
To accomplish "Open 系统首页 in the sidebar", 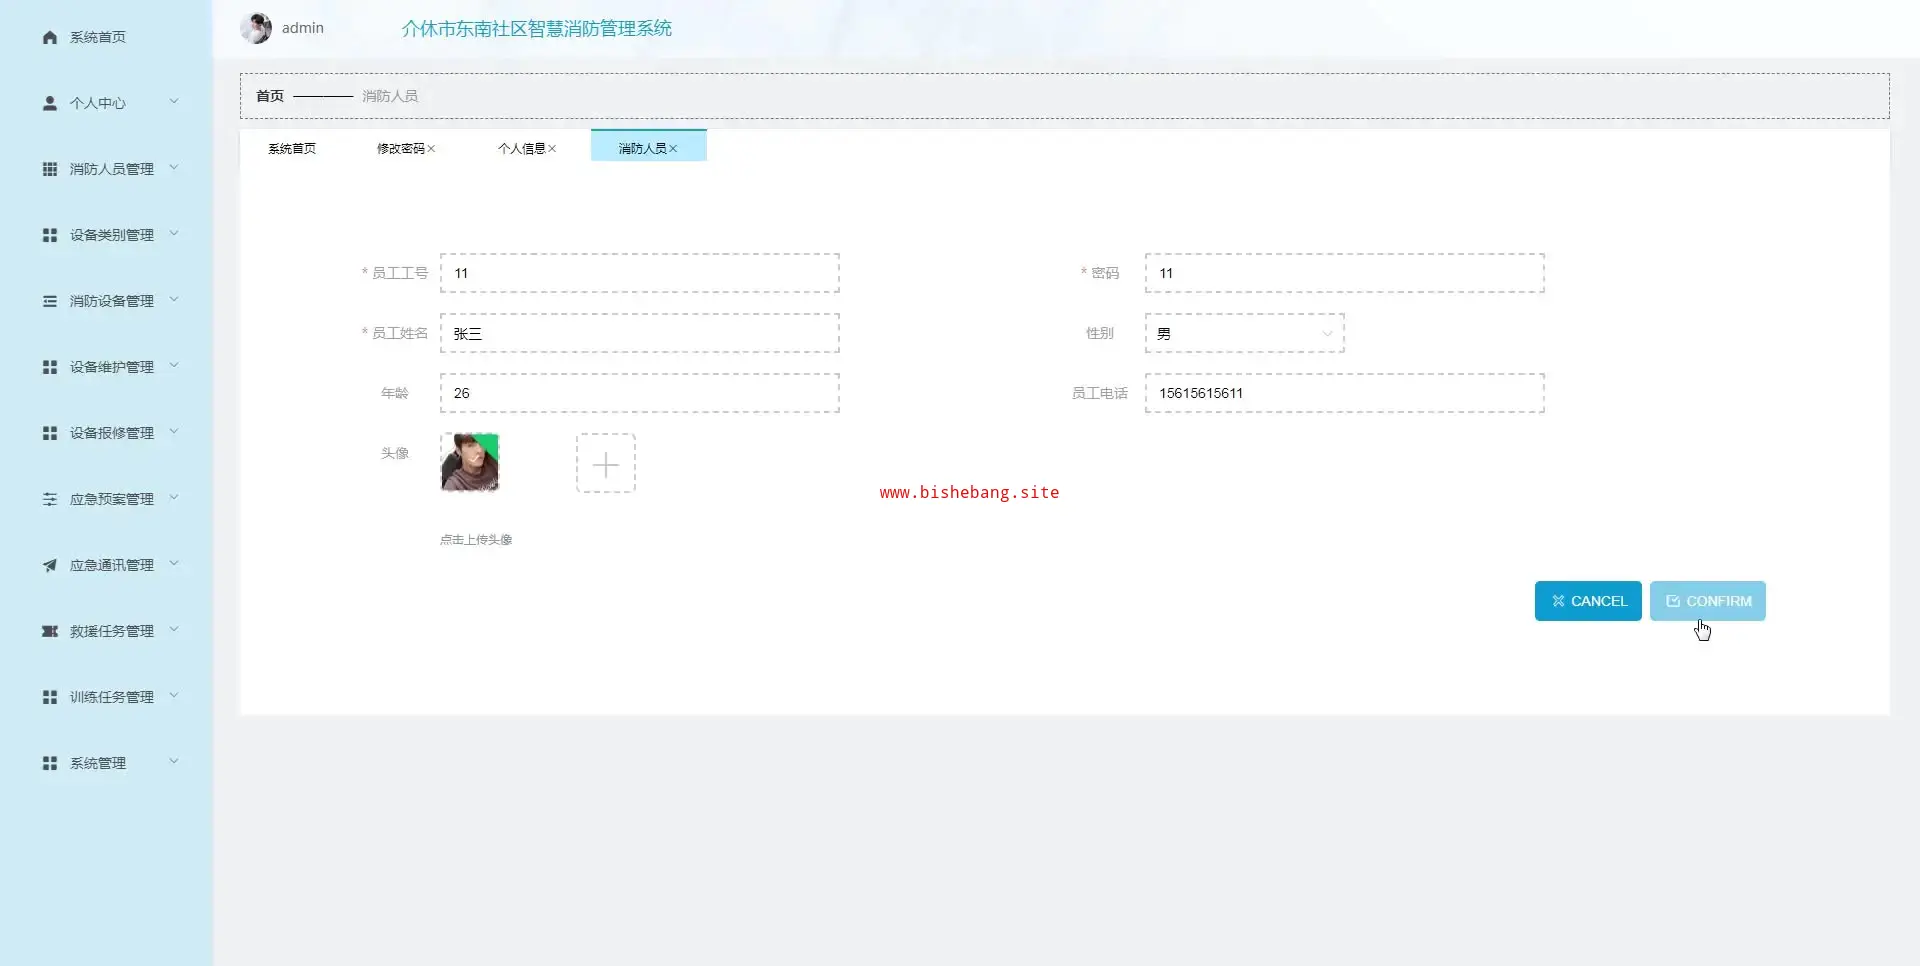I will tap(98, 38).
